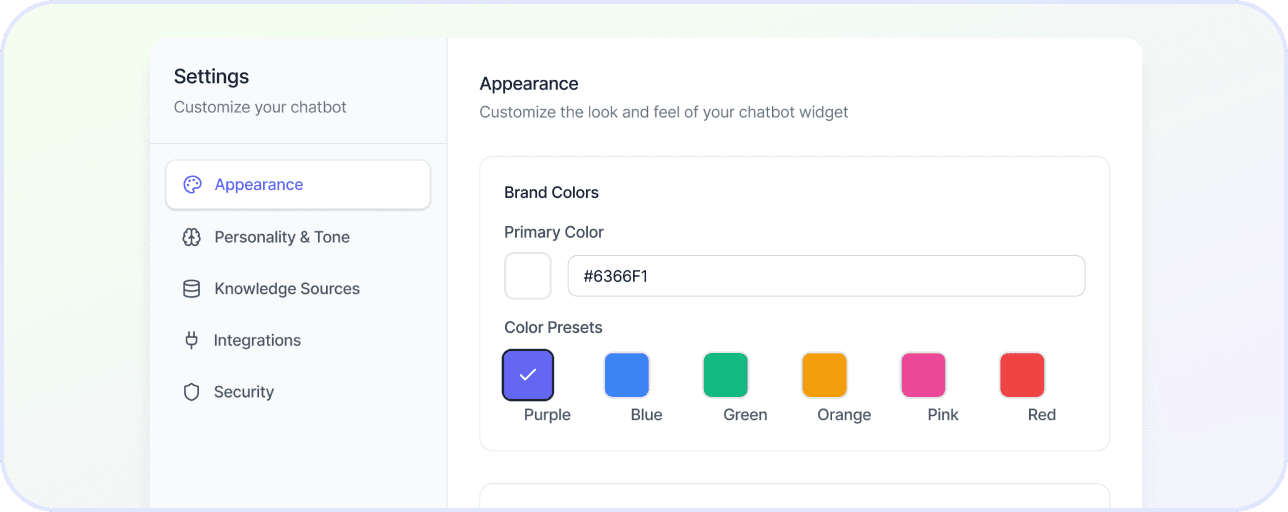1288x512 pixels.
Task: Select the Purple color preset swatch
Action: 528,375
